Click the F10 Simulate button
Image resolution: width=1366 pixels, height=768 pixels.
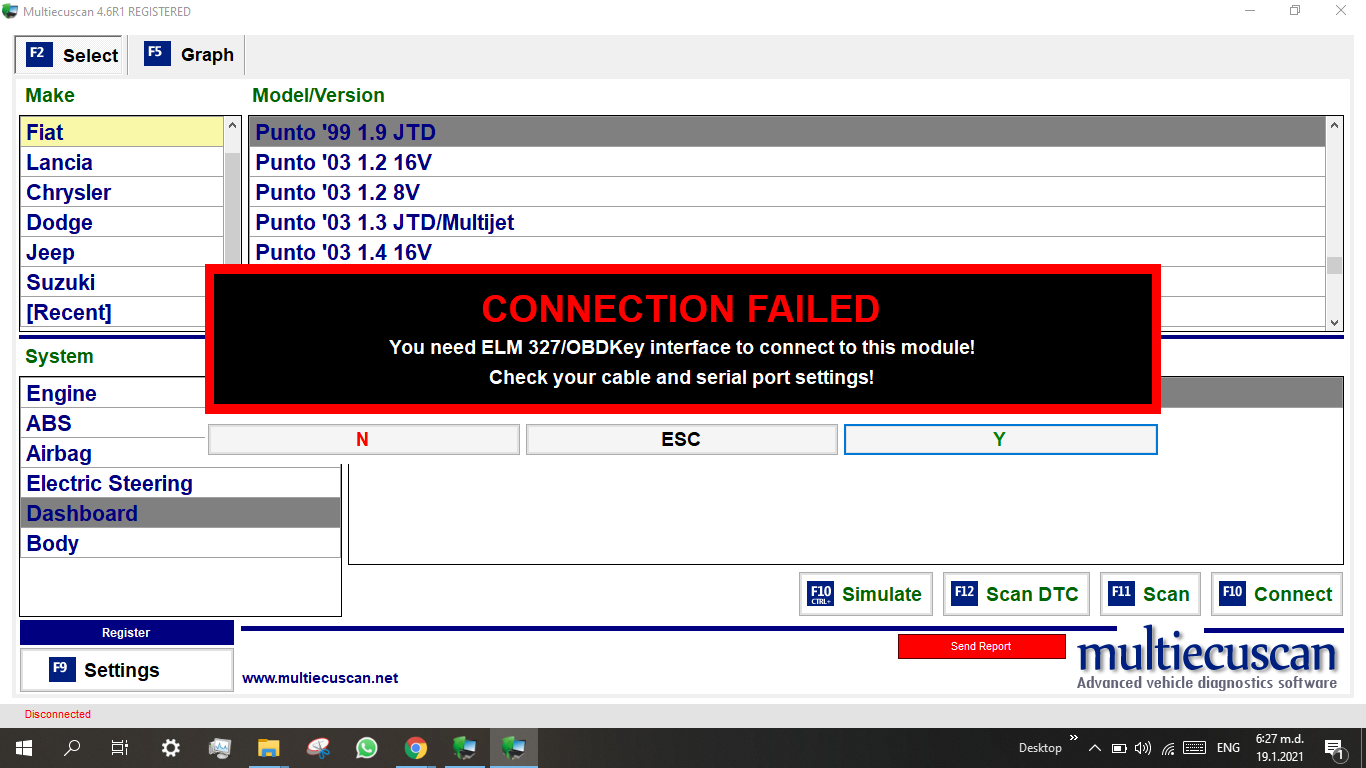click(866, 594)
